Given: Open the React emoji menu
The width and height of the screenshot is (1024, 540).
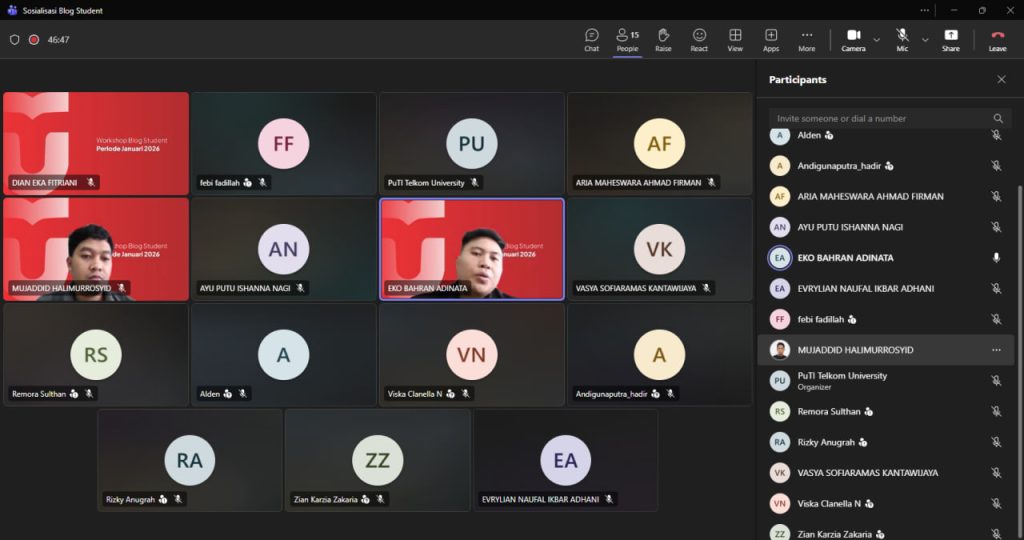Looking at the screenshot, I should coord(699,39).
